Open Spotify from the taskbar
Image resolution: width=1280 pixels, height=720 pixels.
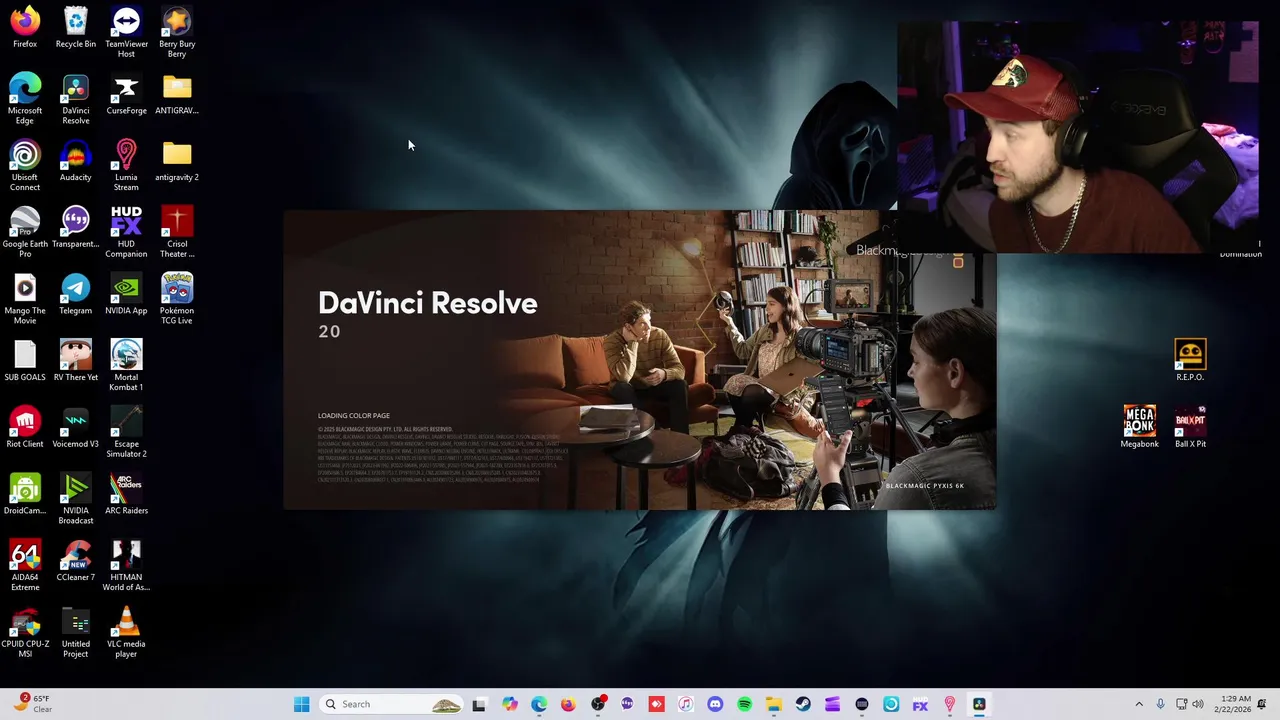click(744, 704)
